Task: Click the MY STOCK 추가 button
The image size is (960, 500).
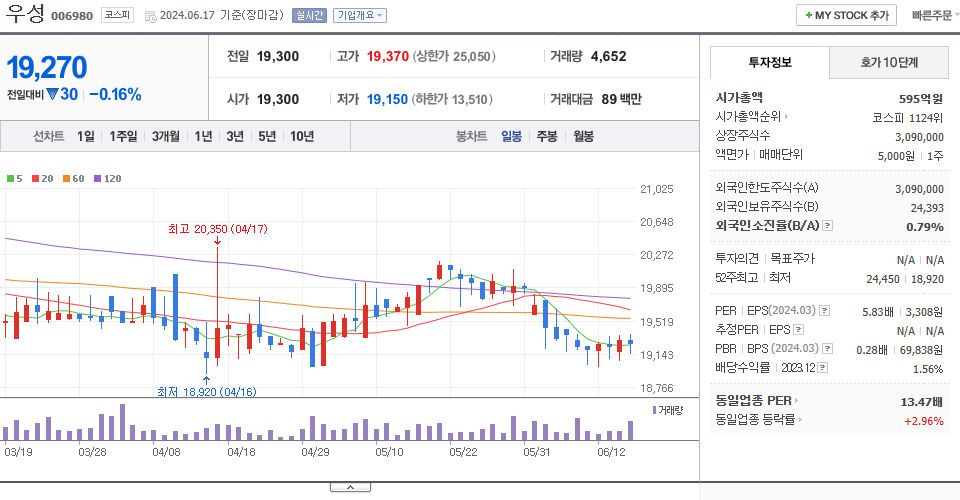Action: [x=846, y=15]
